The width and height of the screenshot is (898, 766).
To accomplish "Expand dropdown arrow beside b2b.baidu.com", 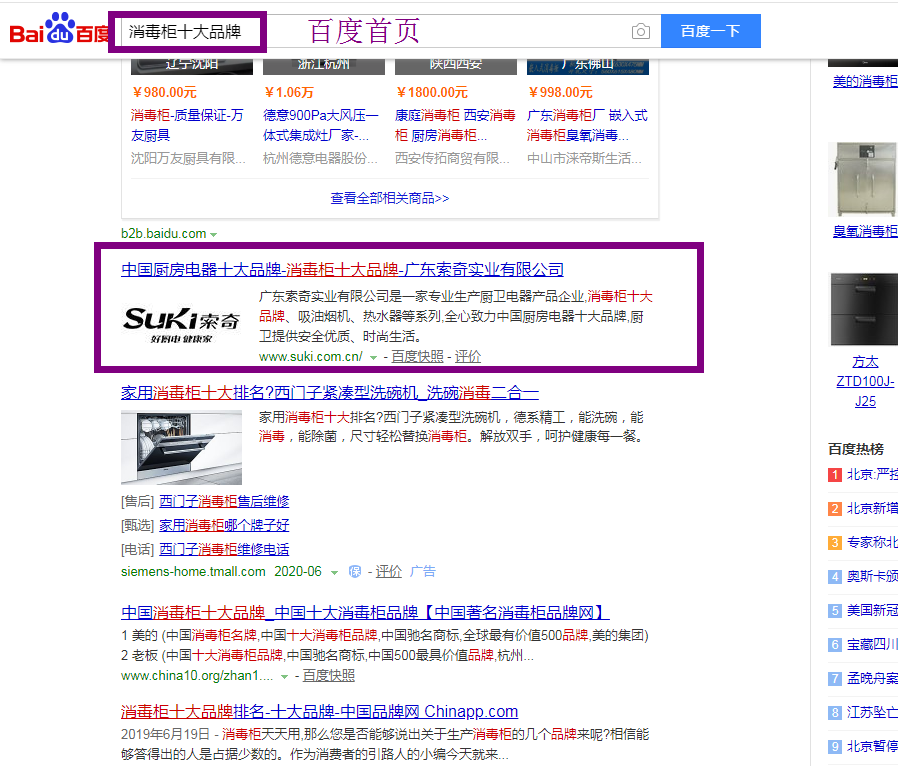I will pos(214,234).
